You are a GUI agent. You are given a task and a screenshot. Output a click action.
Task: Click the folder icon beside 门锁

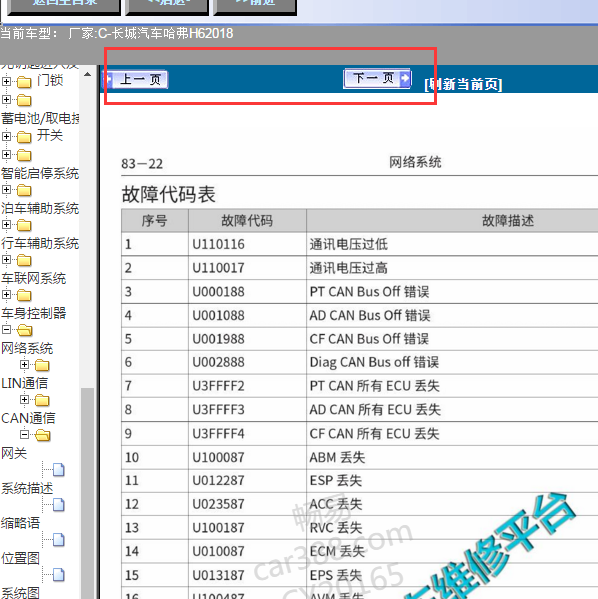click(x=24, y=82)
